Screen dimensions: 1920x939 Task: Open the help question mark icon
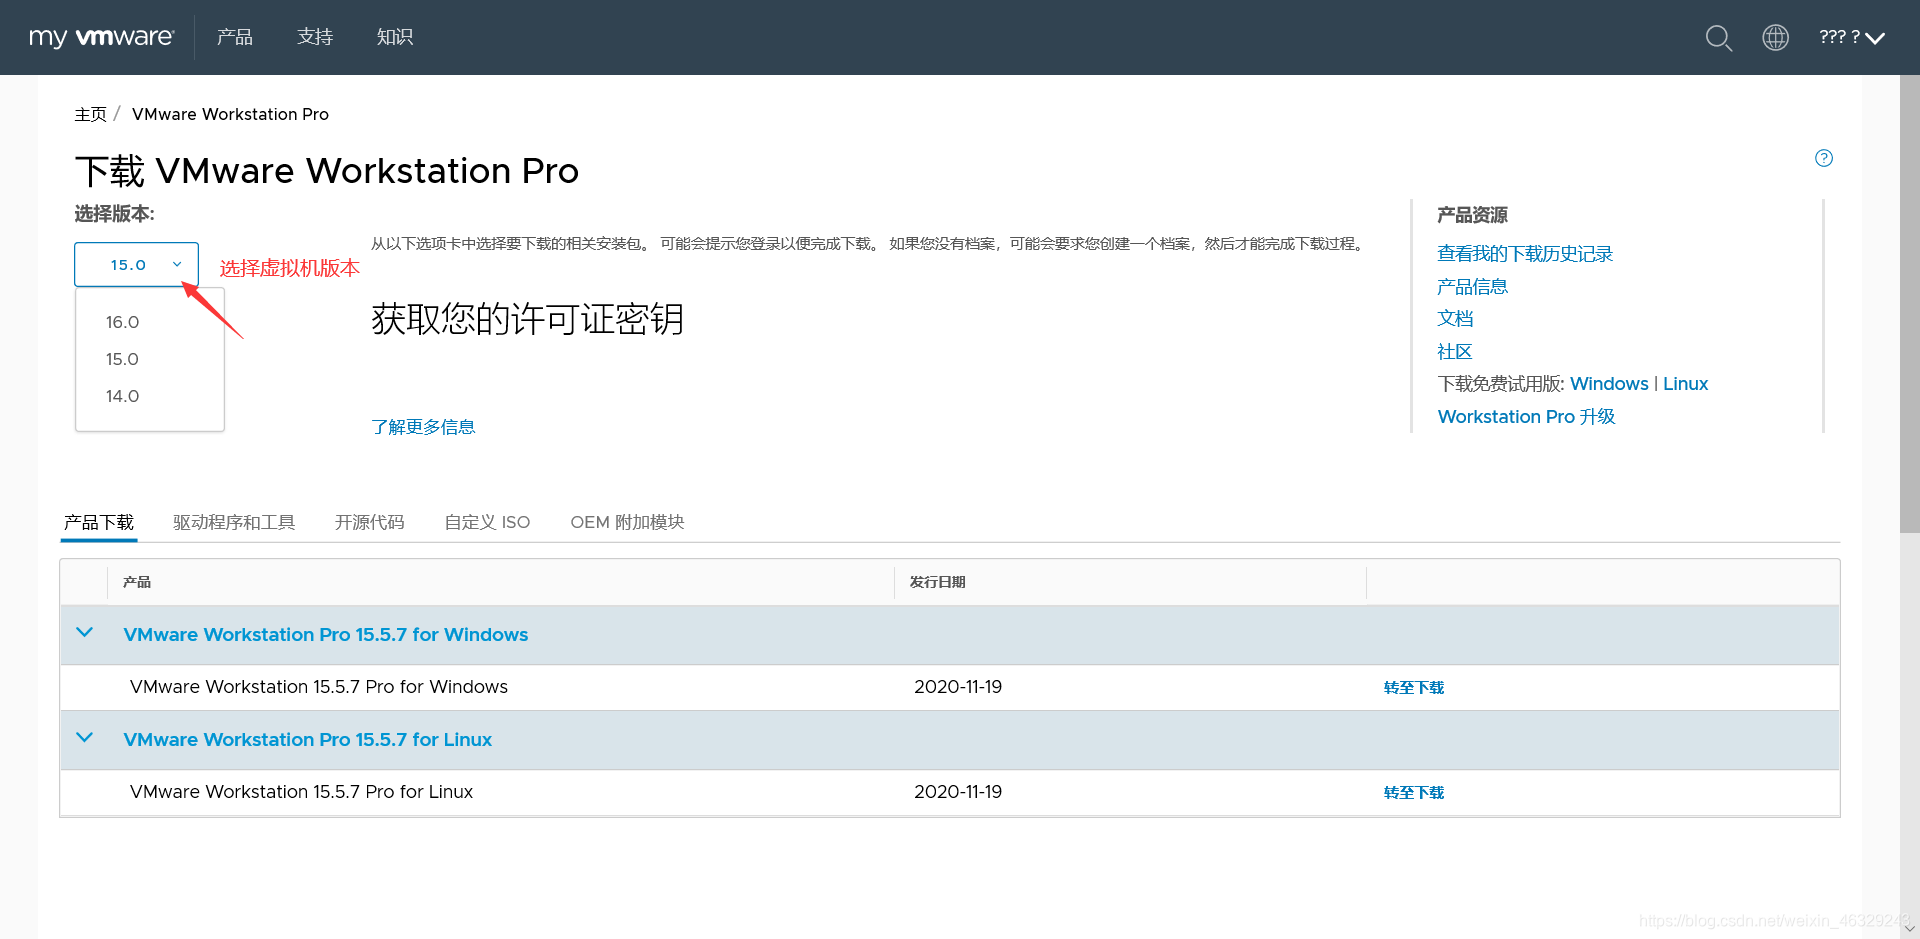click(x=1824, y=158)
